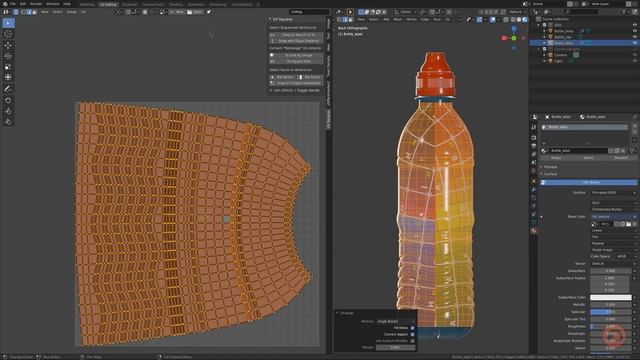
Task: Open the Edit menu
Action: click(x=23, y=4)
